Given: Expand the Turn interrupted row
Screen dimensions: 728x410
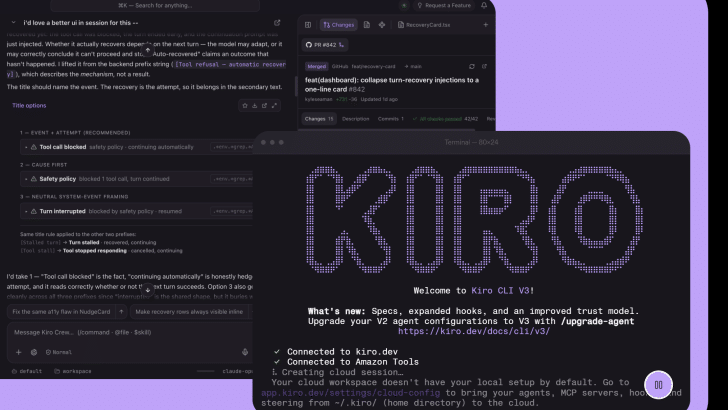Looking at the screenshot, I should click(26, 211).
